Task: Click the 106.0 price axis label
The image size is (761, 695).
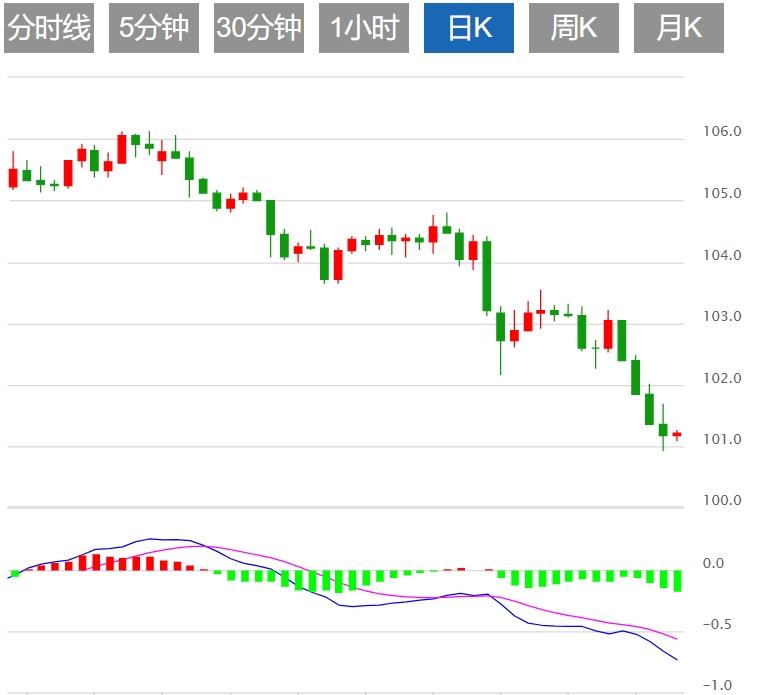Action: pyautogui.click(x=724, y=132)
